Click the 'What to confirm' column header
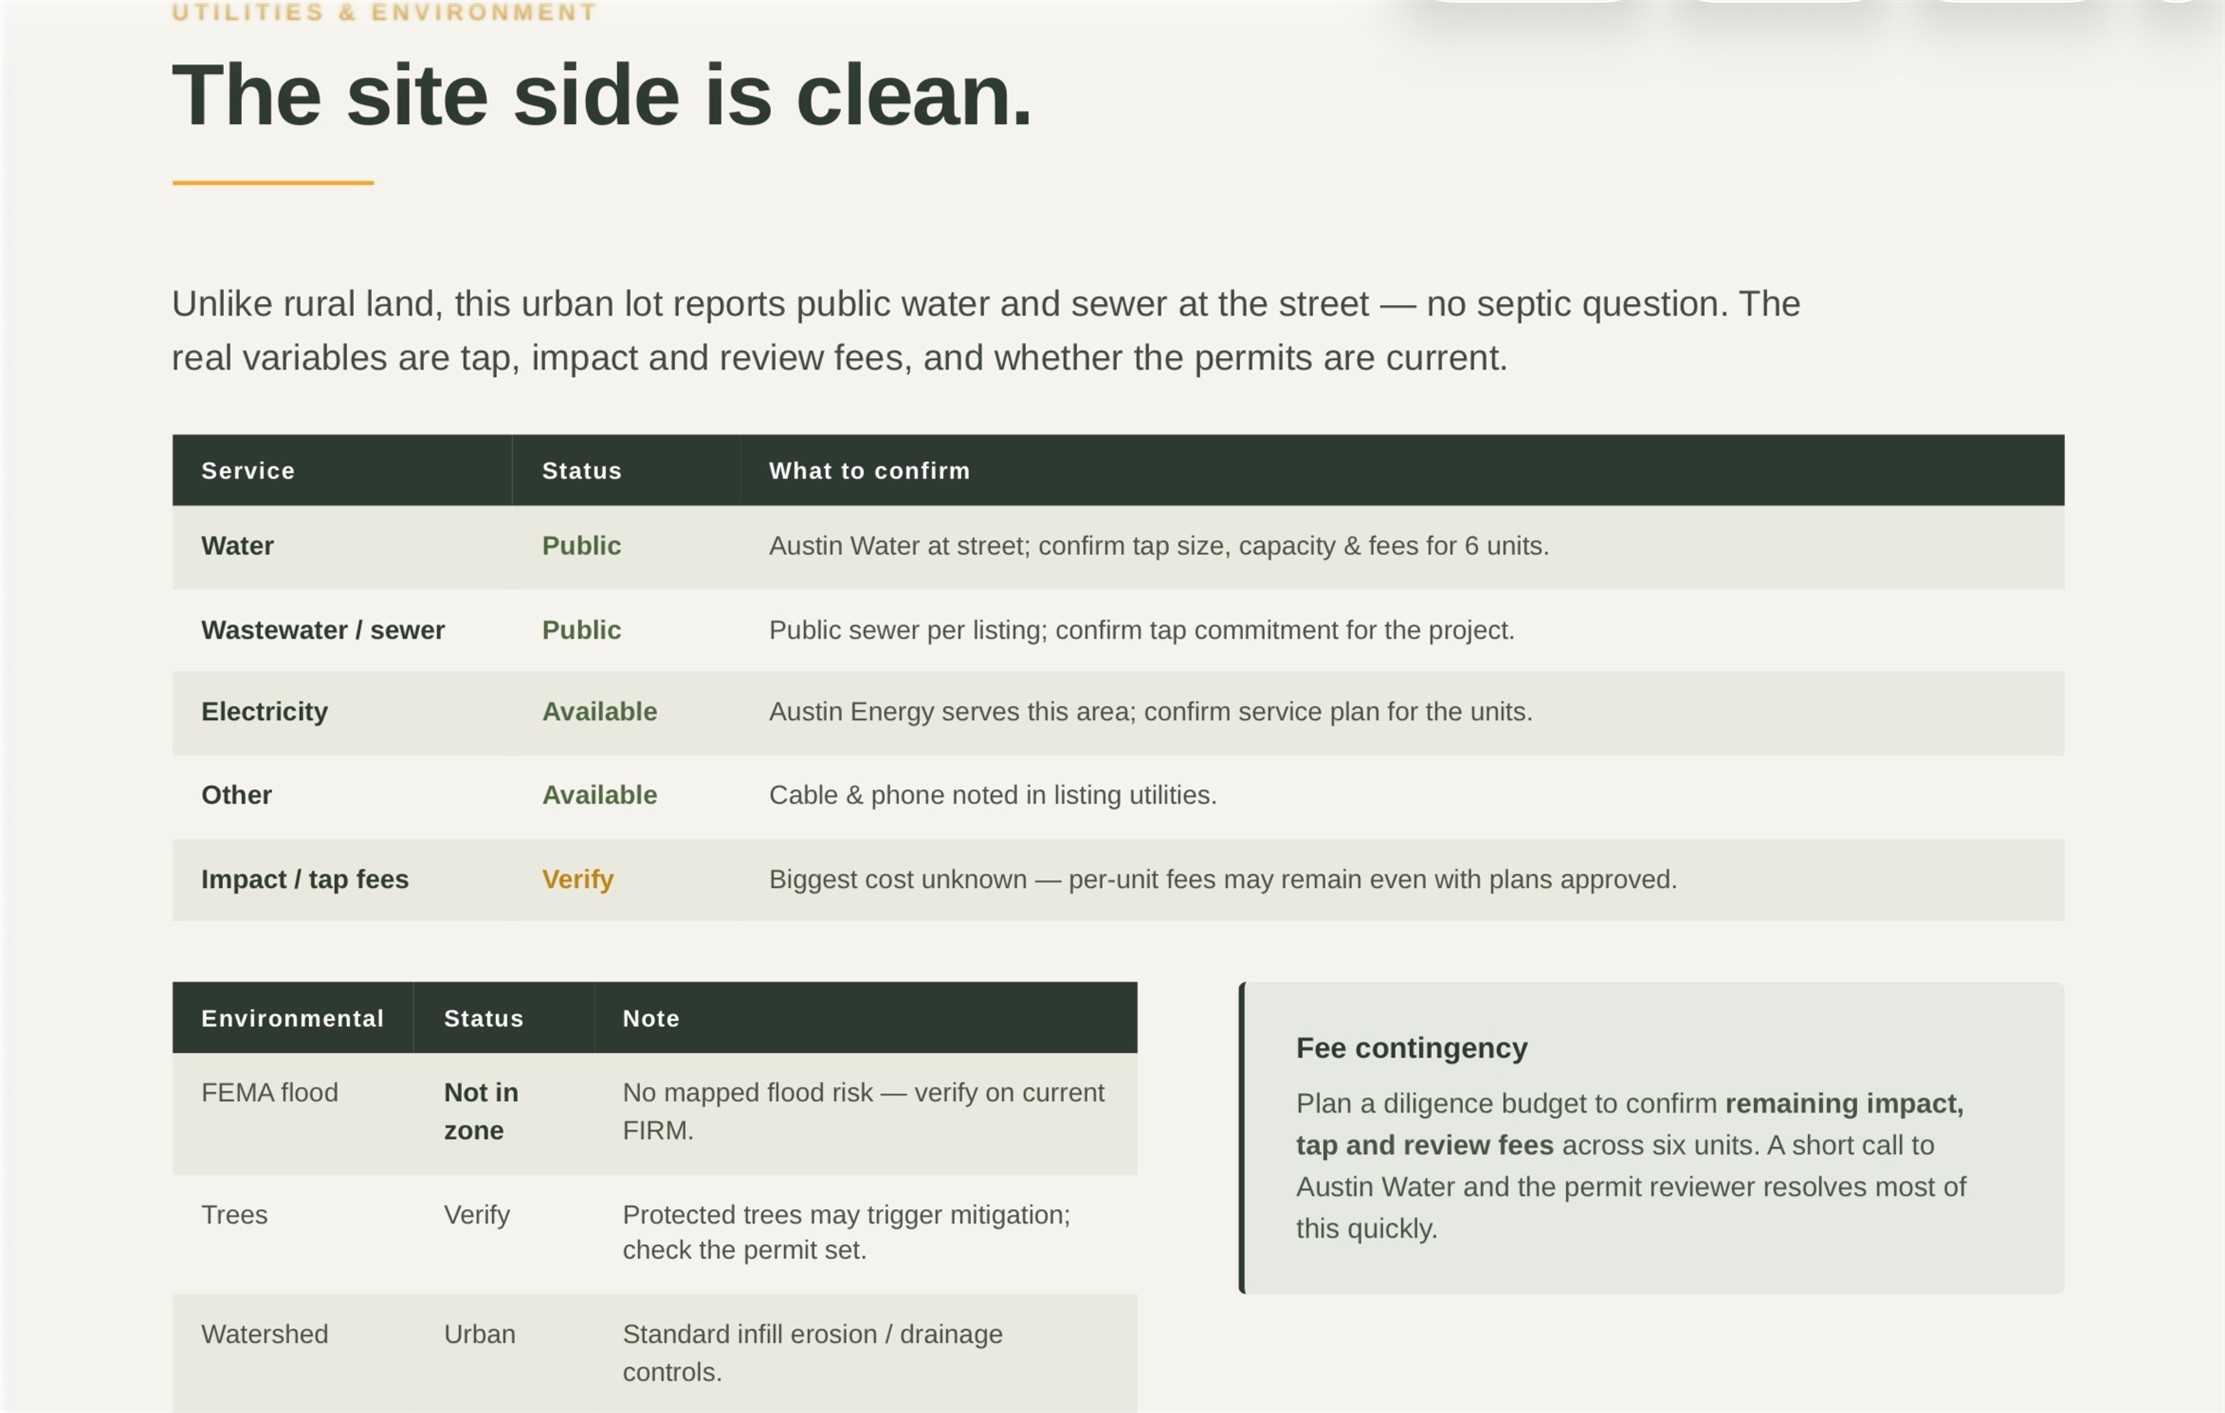This screenshot has width=2225, height=1413. (869, 470)
